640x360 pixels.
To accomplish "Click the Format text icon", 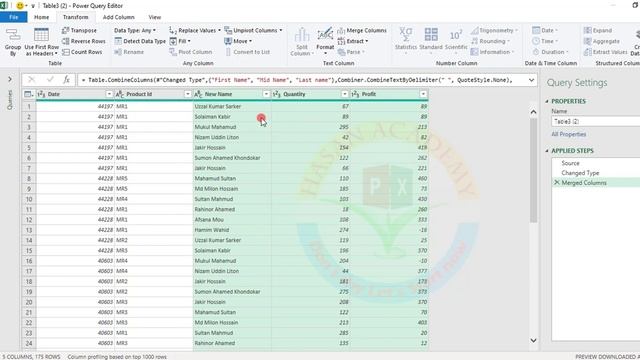I will (x=325, y=34).
